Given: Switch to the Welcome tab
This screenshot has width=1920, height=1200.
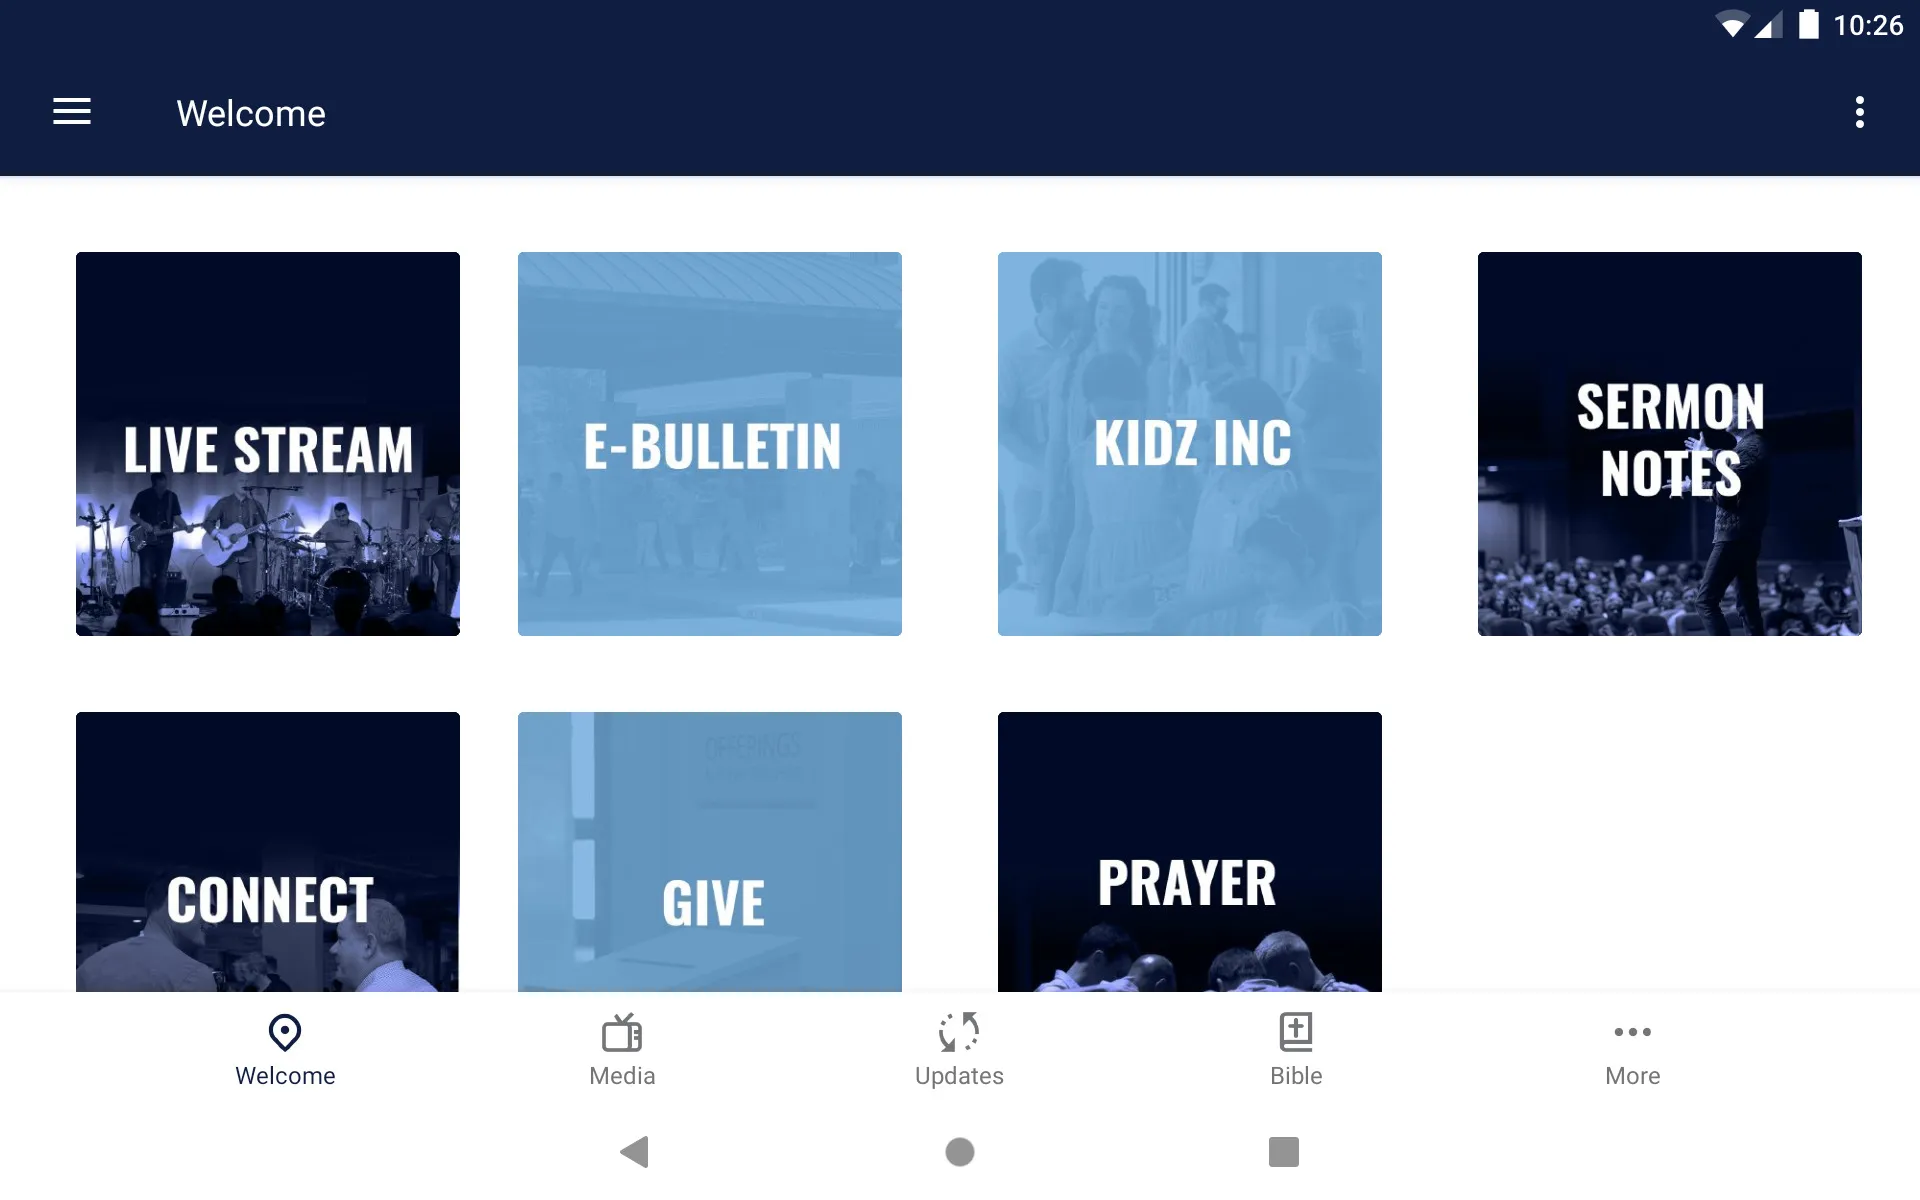Looking at the screenshot, I should [285, 1051].
